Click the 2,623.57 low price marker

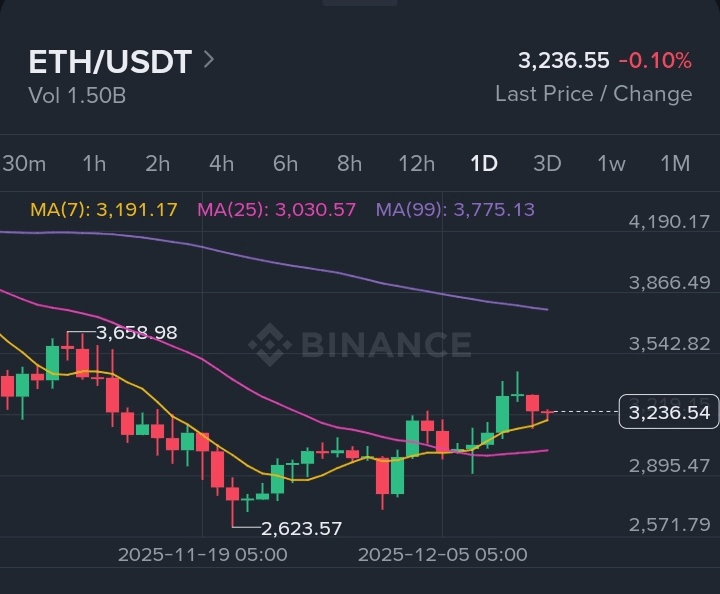(x=301, y=528)
